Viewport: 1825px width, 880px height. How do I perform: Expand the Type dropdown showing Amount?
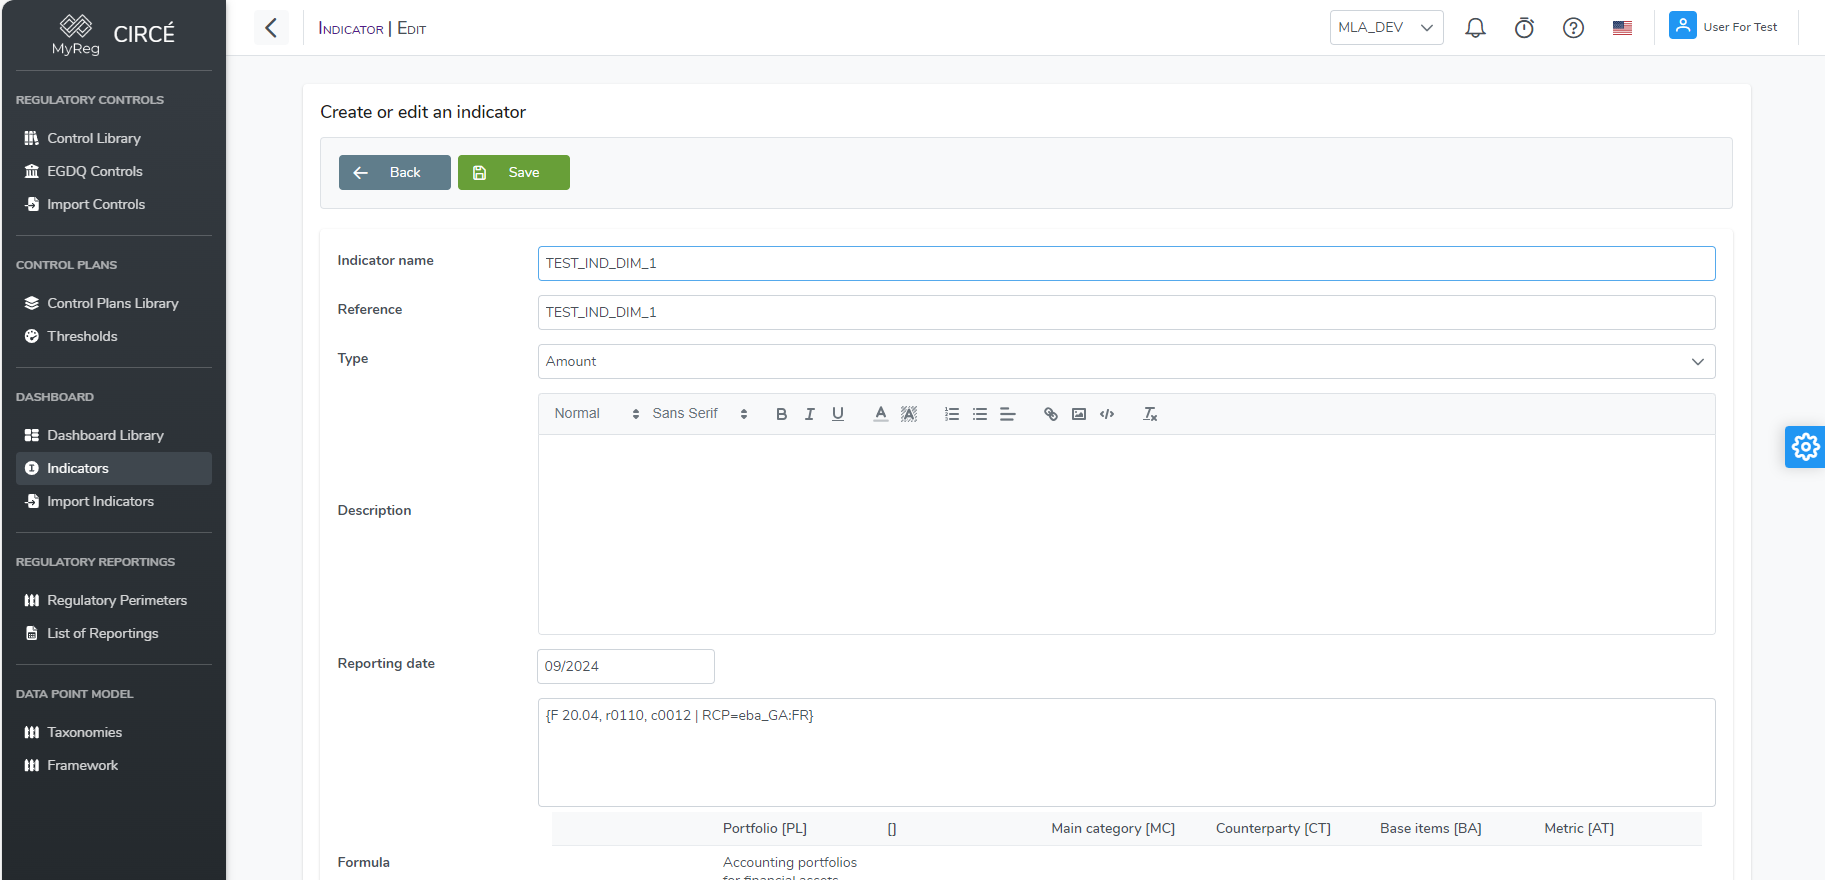tap(1126, 362)
